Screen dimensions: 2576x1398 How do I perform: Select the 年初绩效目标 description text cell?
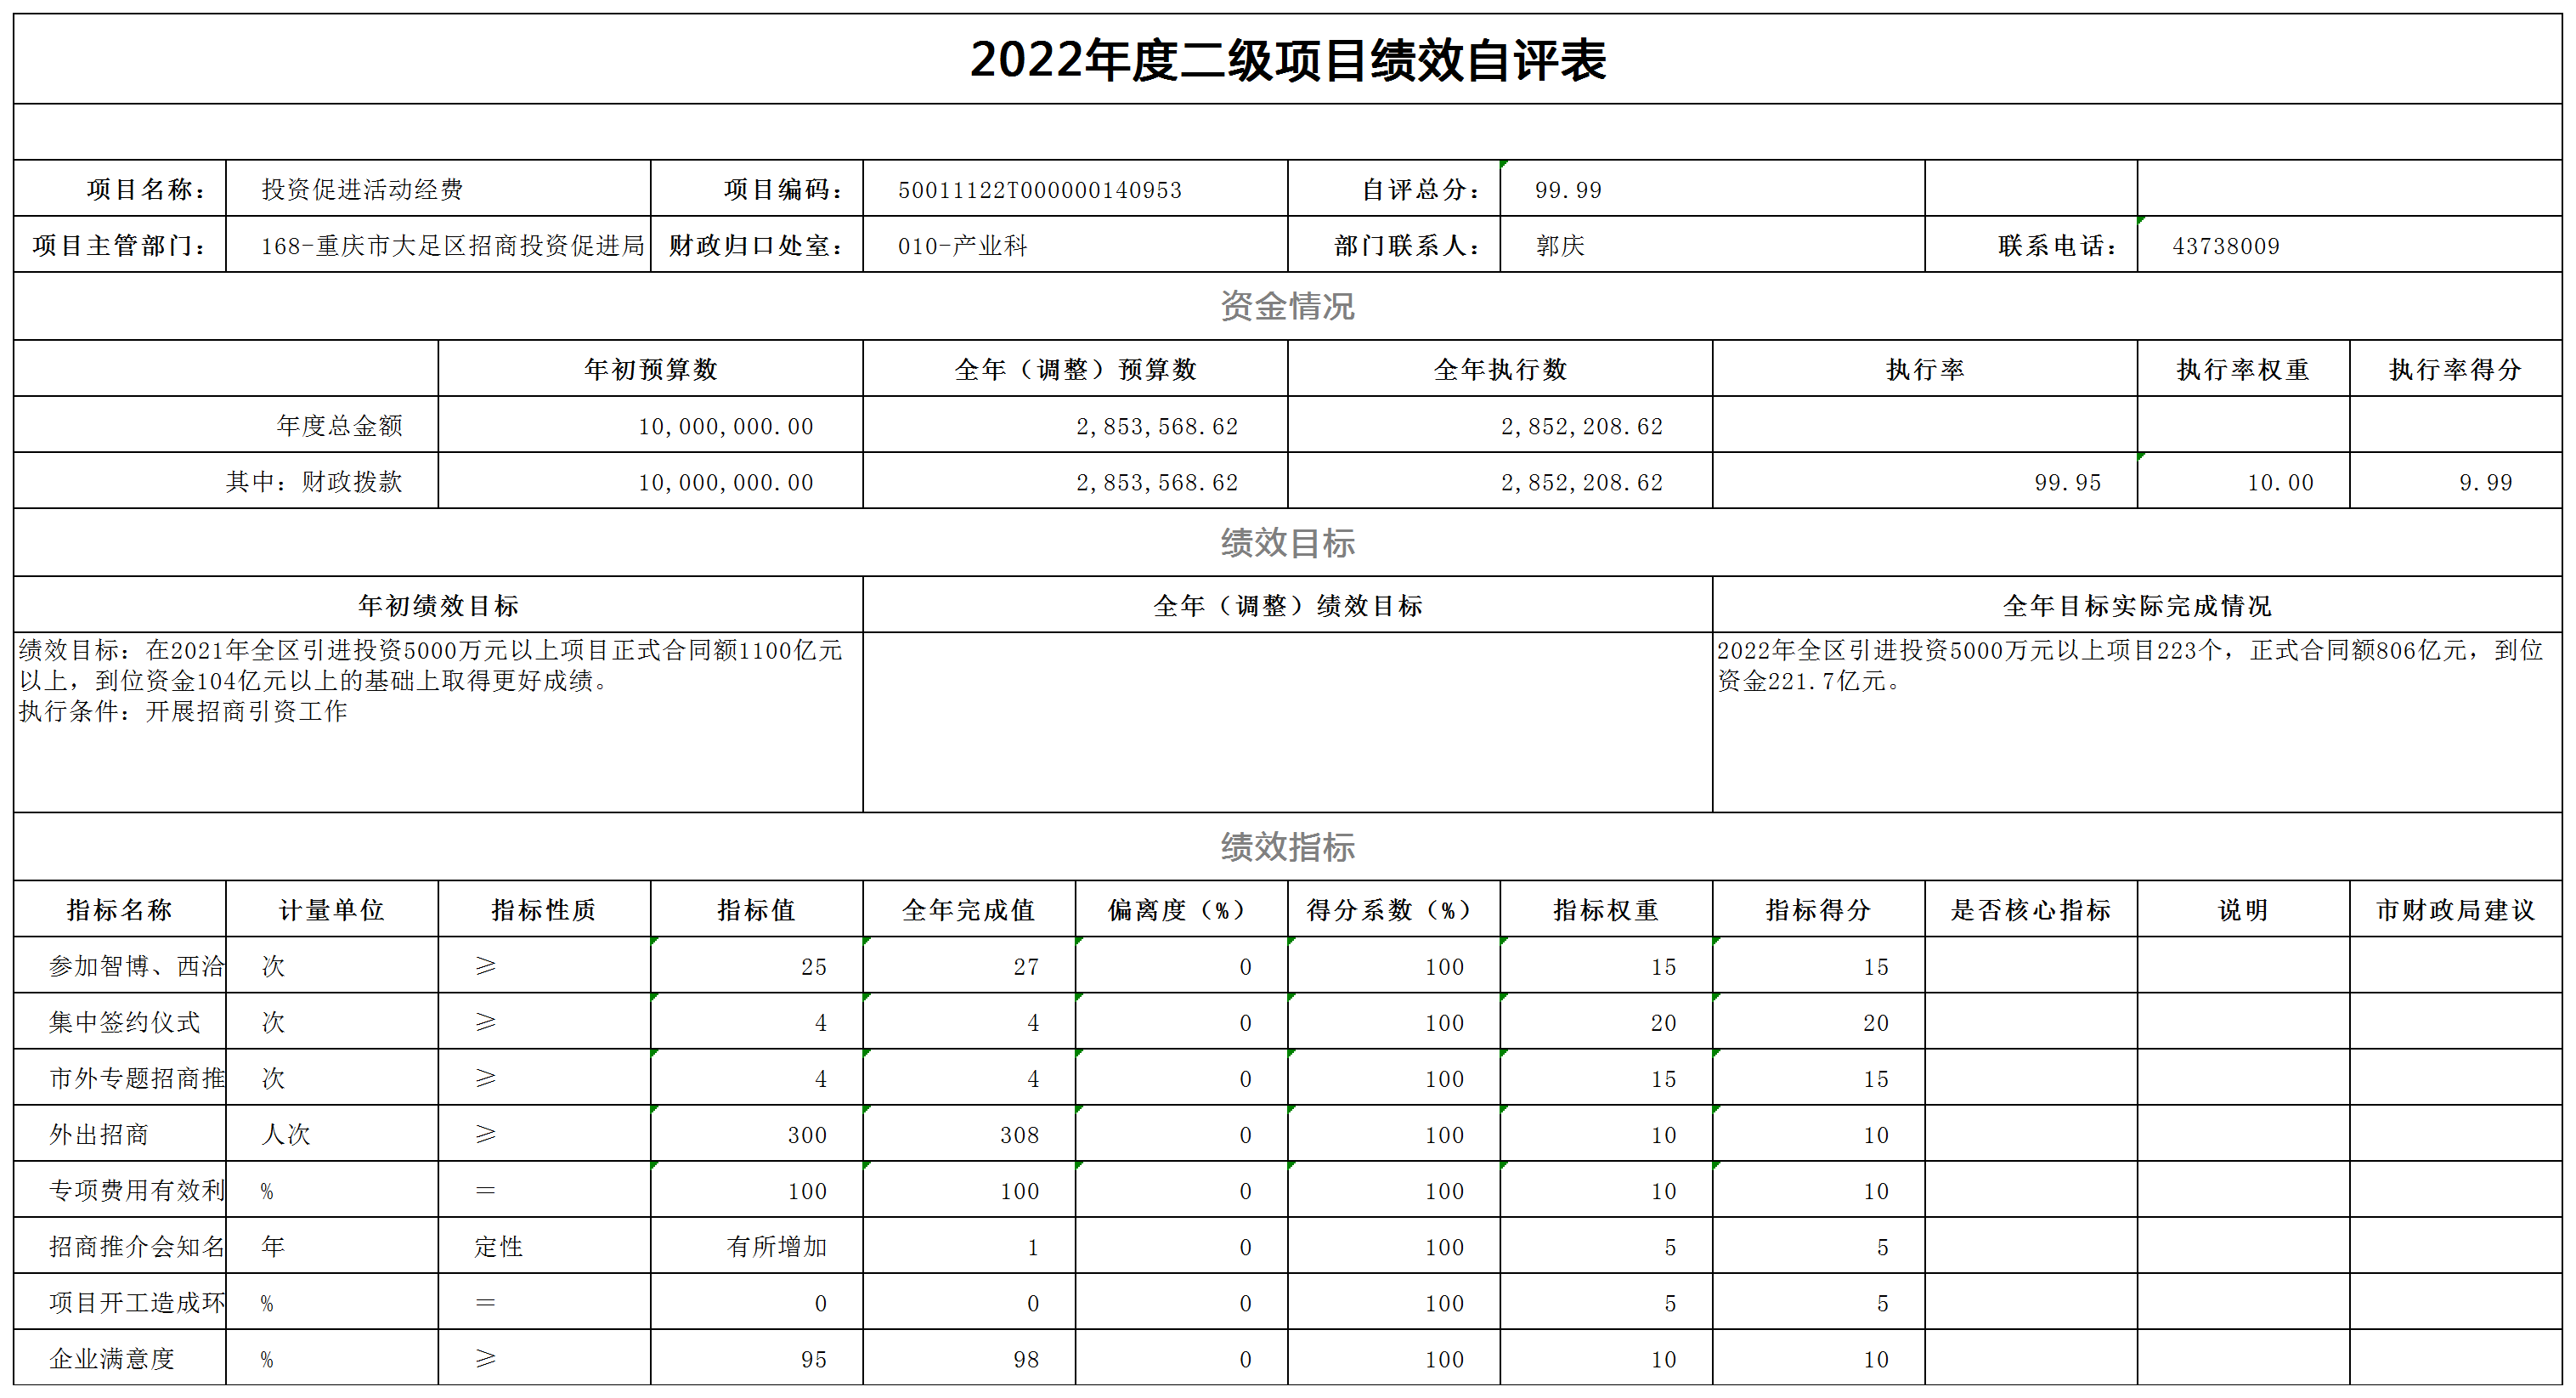click(438, 722)
